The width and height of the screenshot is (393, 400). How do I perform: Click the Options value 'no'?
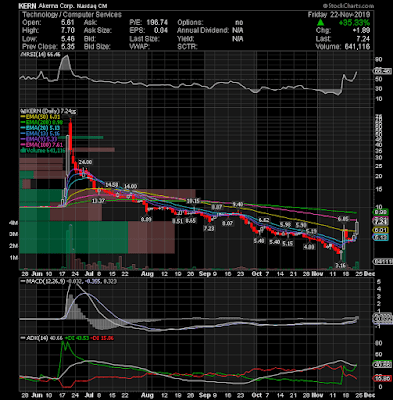tap(239, 23)
